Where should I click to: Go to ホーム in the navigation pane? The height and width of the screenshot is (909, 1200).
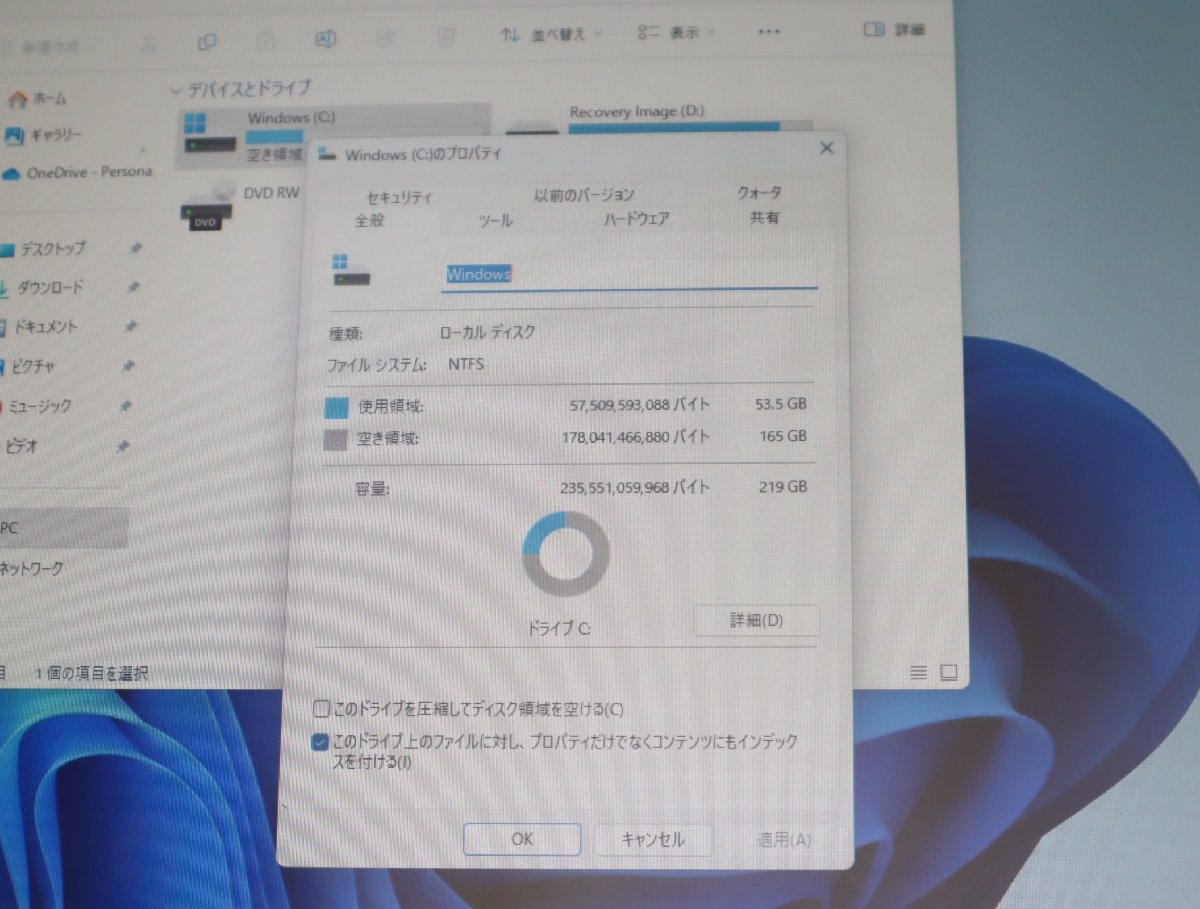[x=37, y=98]
